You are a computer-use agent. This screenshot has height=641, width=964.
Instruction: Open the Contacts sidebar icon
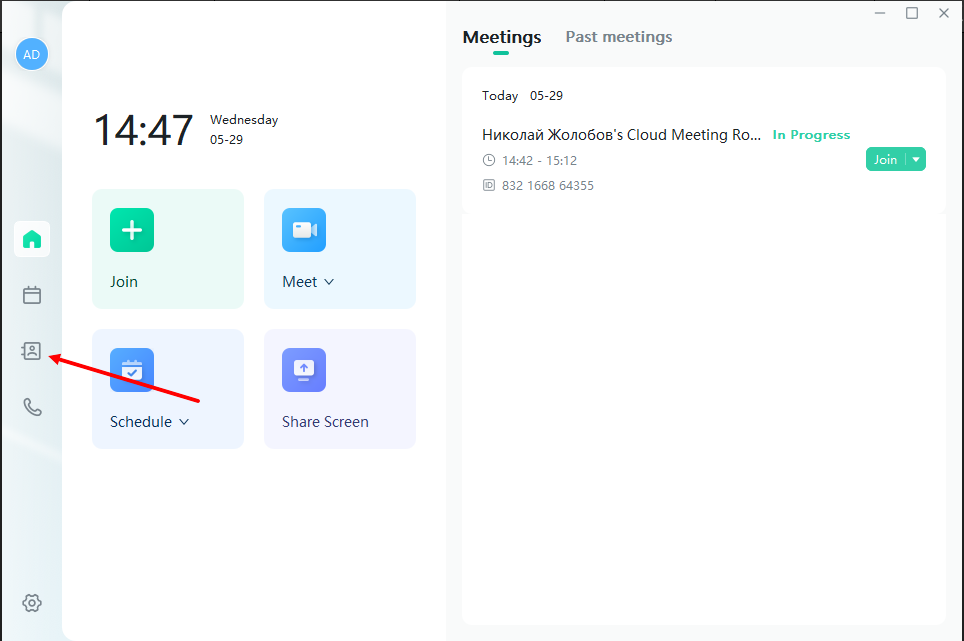coord(31,351)
